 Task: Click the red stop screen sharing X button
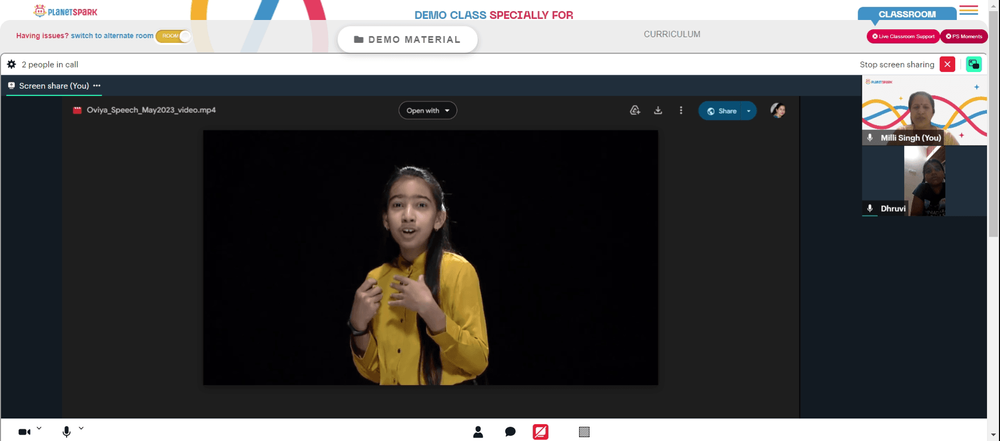947,64
